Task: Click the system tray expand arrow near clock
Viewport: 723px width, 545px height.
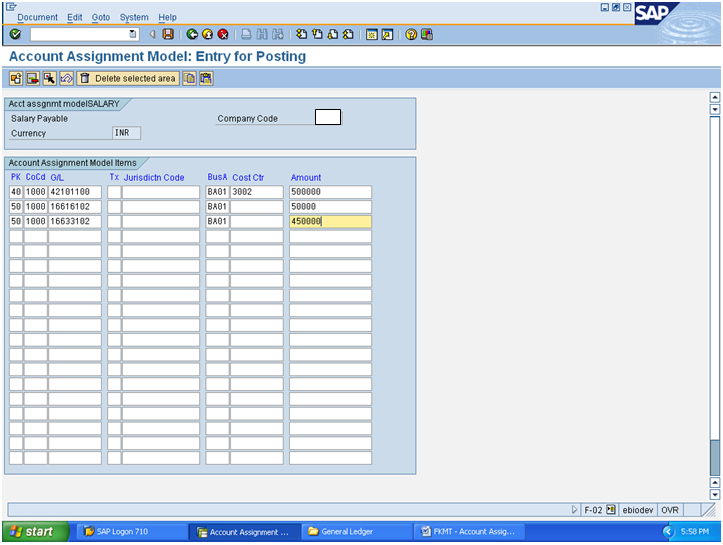Action: [669, 532]
